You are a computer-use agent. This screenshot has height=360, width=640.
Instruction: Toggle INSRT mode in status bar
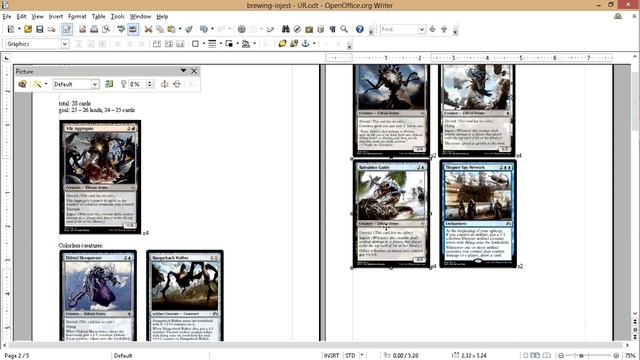331,356
